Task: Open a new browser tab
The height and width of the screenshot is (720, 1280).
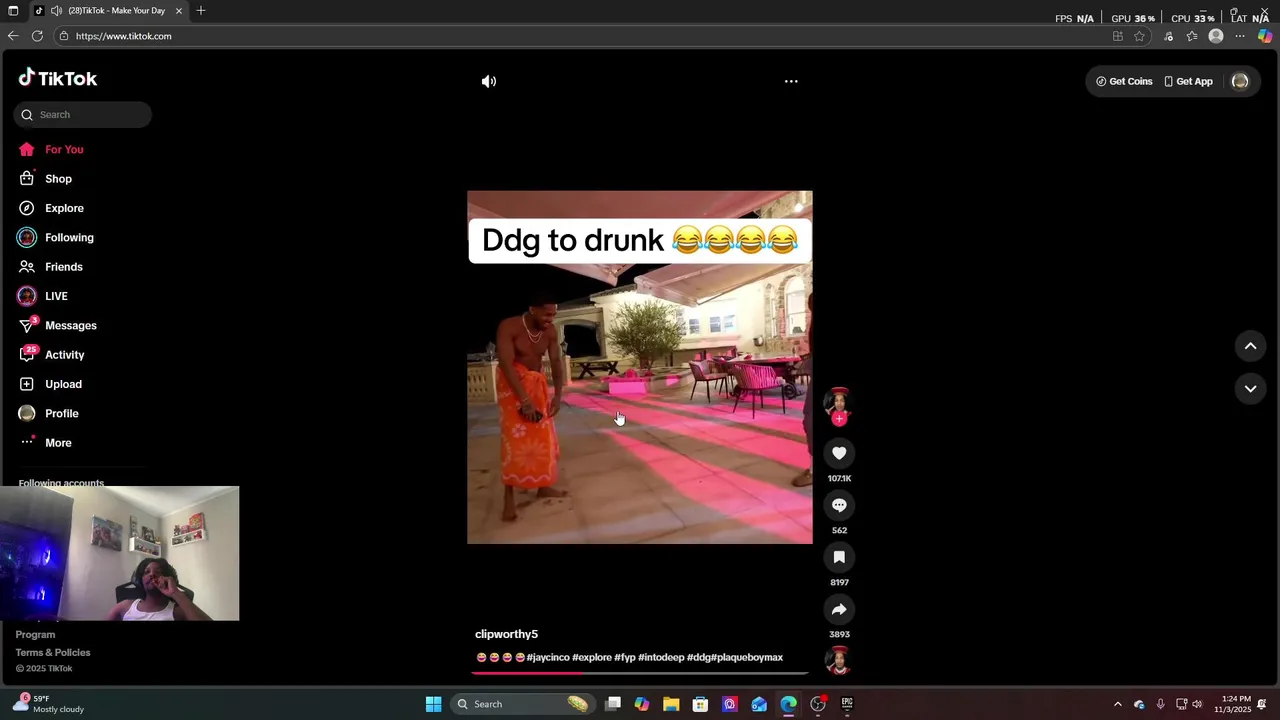Action: 201,11
